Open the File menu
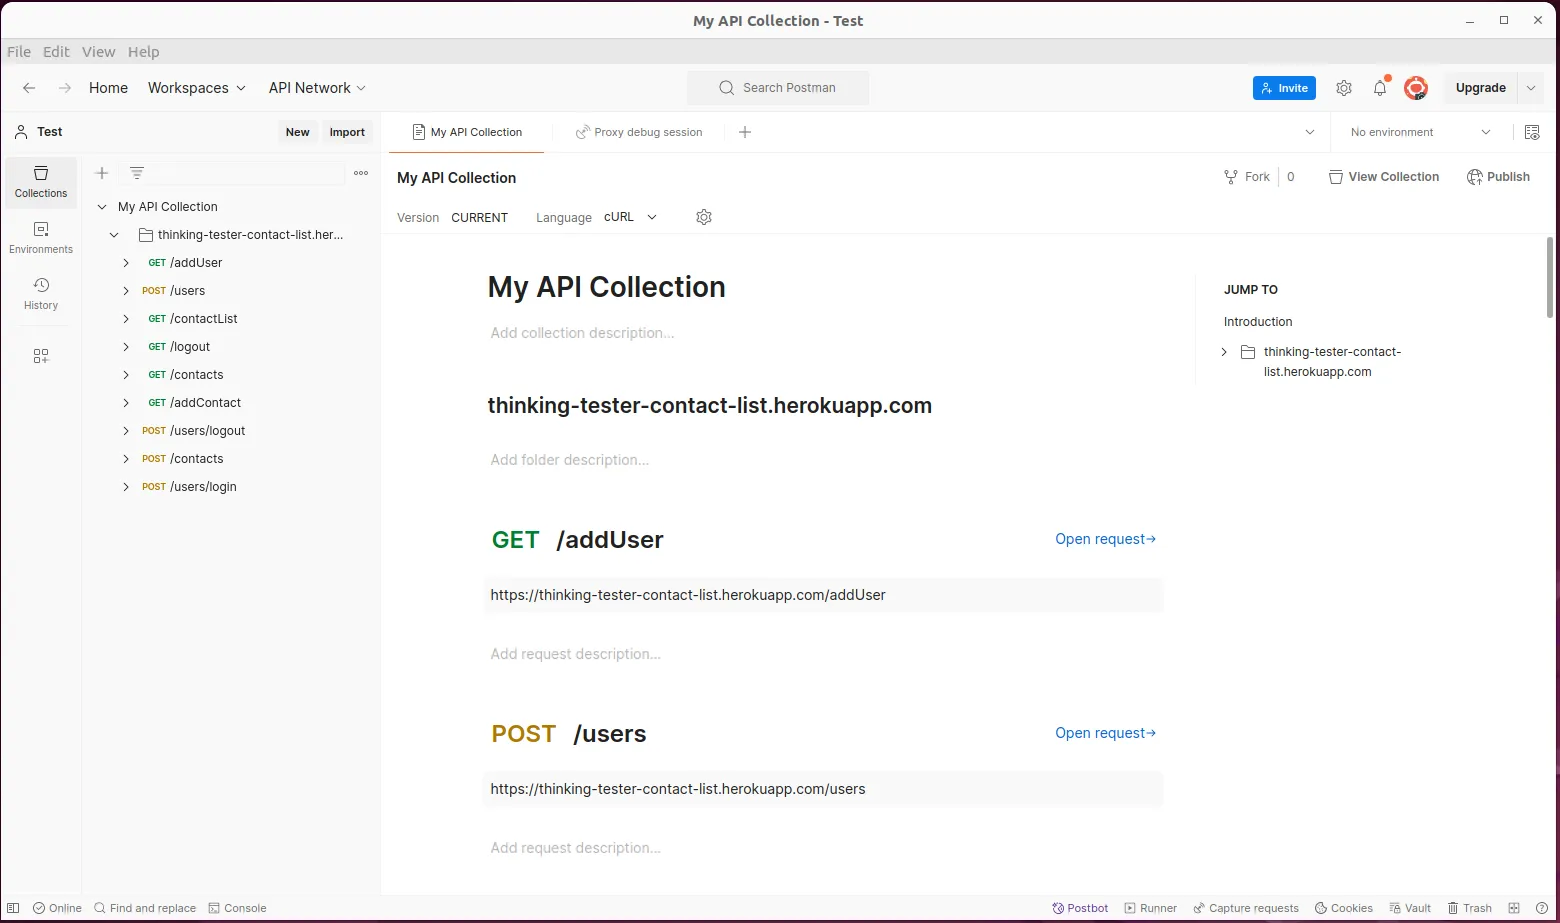 click(x=19, y=52)
